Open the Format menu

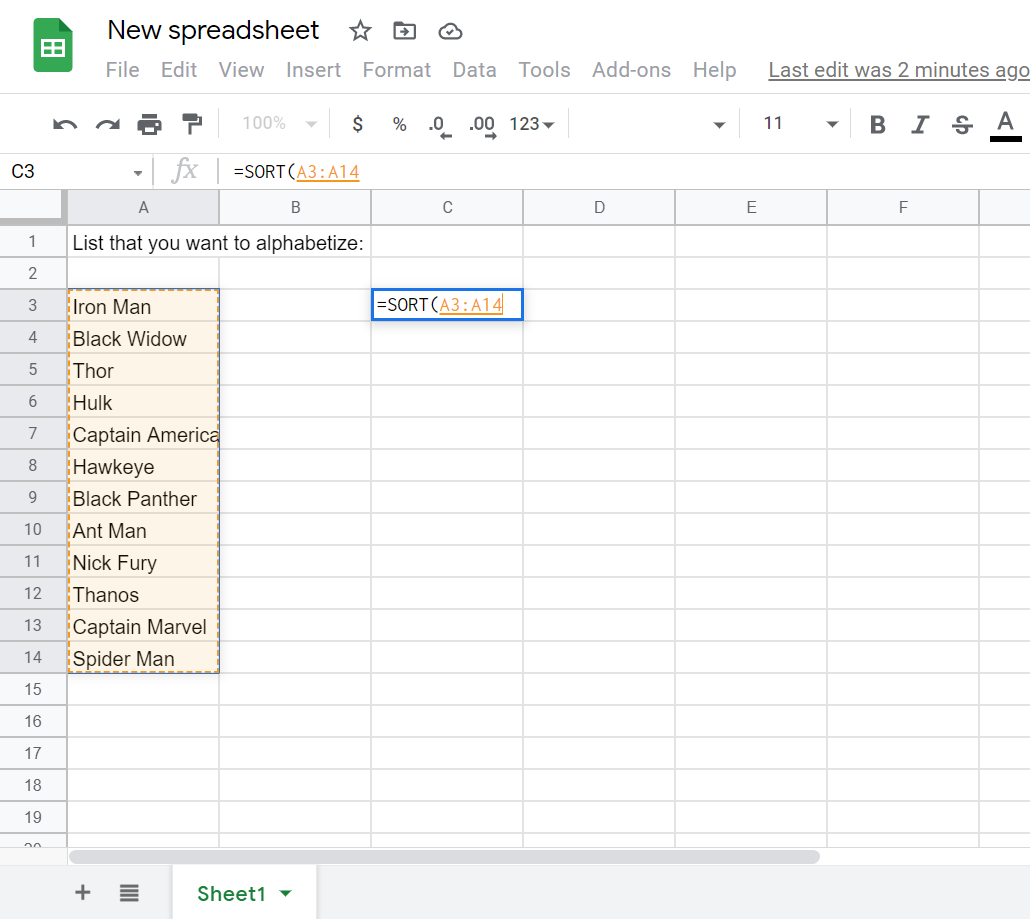[x=397, y=70]
